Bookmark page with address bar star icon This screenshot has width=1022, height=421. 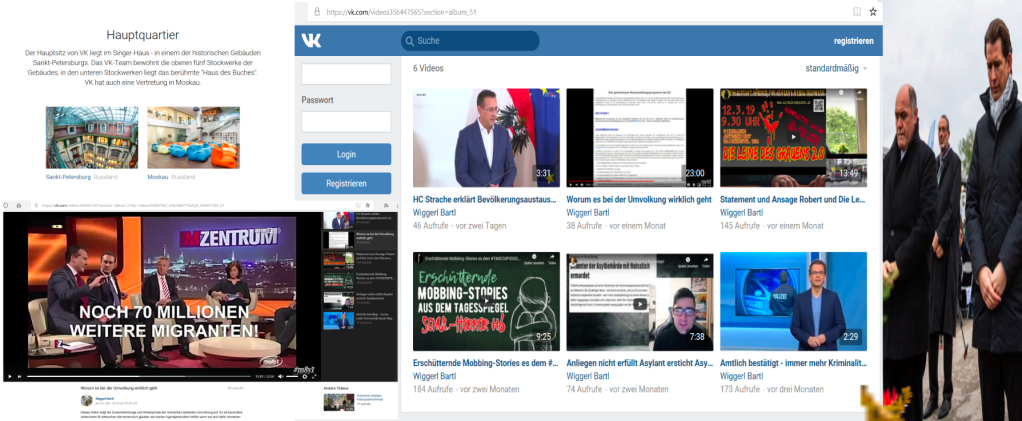click(872, 12)
